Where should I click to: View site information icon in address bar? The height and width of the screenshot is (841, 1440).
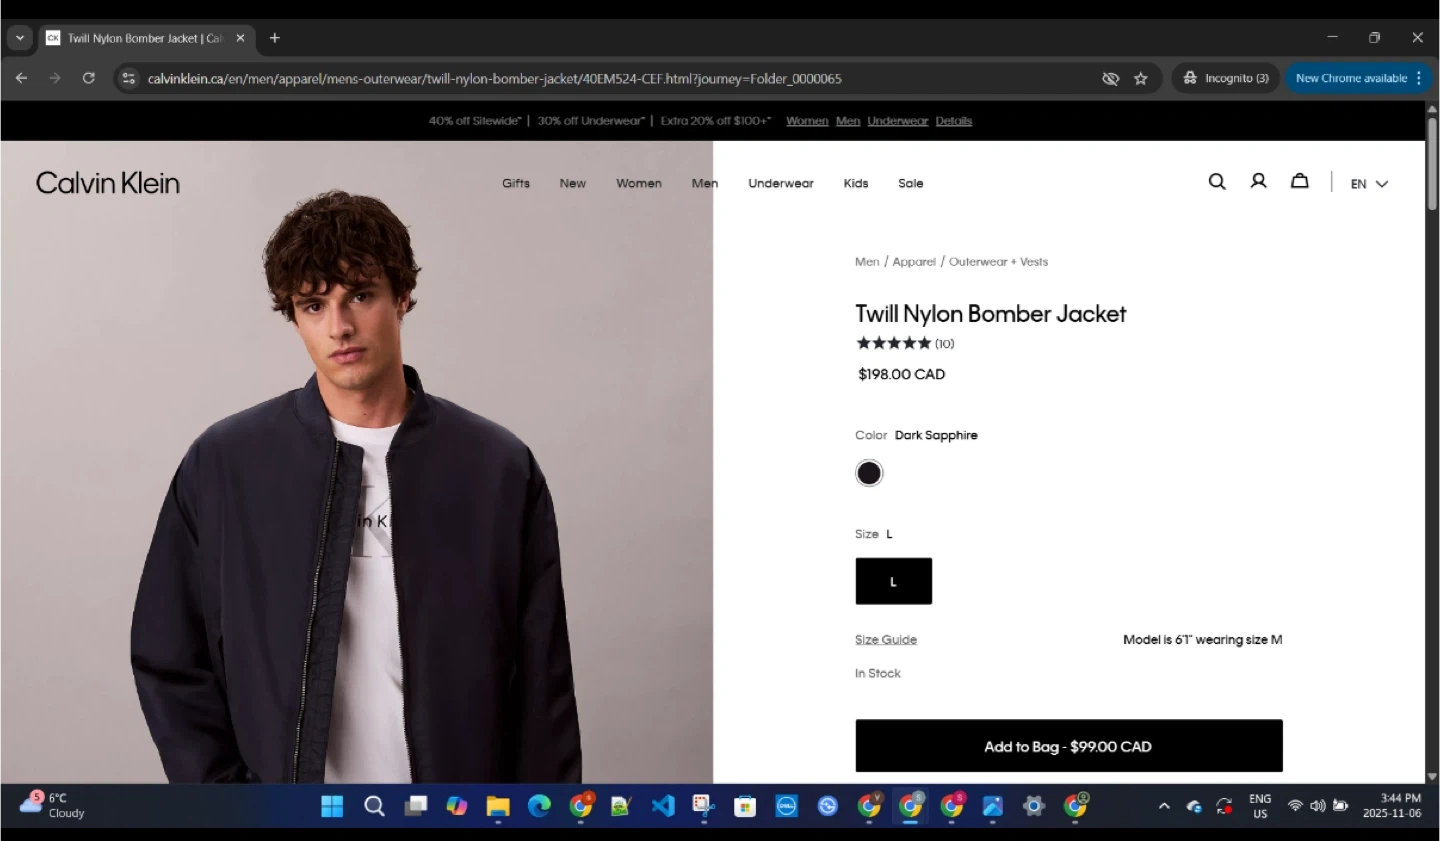tap(128, 78)
